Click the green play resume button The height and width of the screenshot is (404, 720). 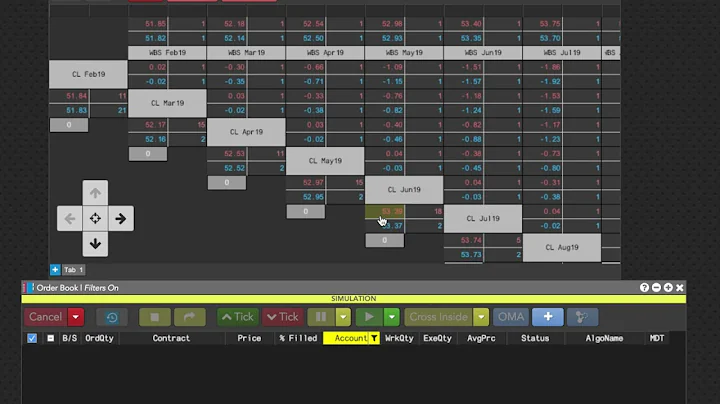pos(369,317)
